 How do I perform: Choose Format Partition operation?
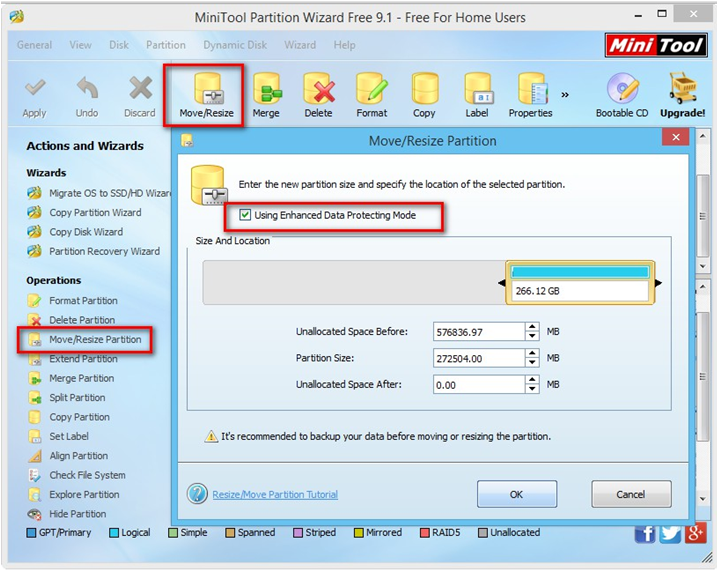click(72, 301)
